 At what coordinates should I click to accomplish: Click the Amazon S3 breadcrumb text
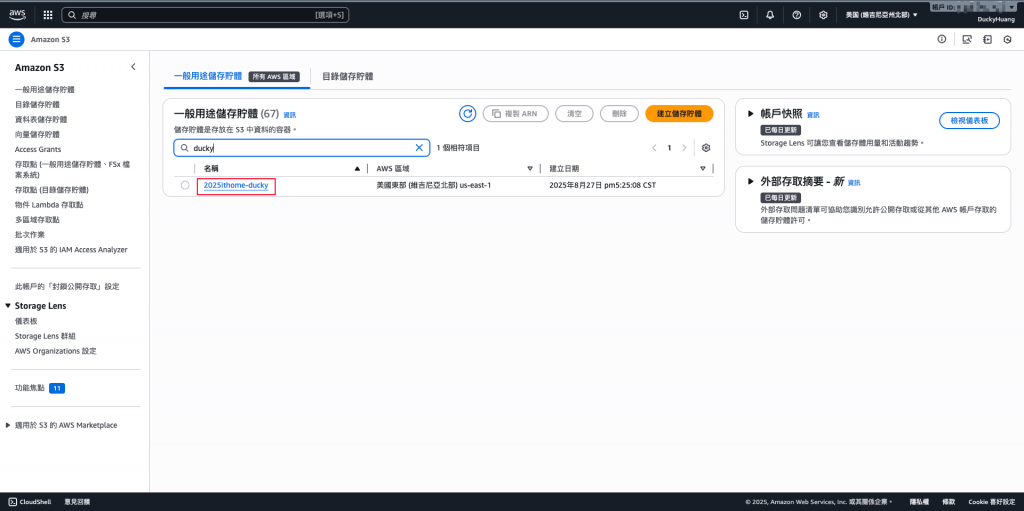(x=50, y=39)
